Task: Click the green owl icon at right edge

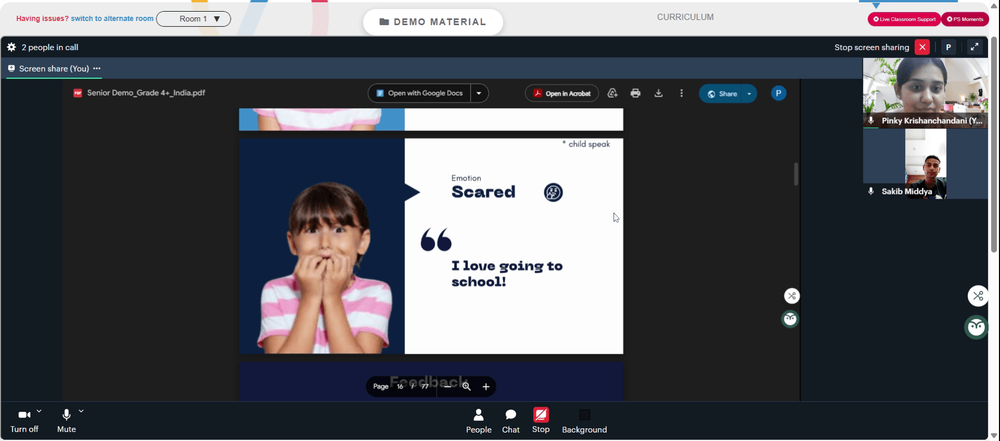Action: point(976,327)
